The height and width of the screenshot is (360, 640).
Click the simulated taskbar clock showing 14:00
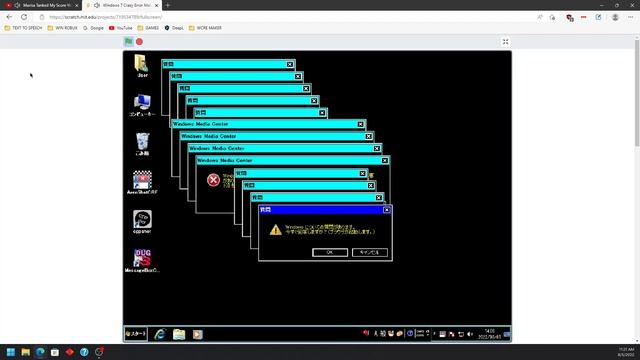[x=489, y=334]
